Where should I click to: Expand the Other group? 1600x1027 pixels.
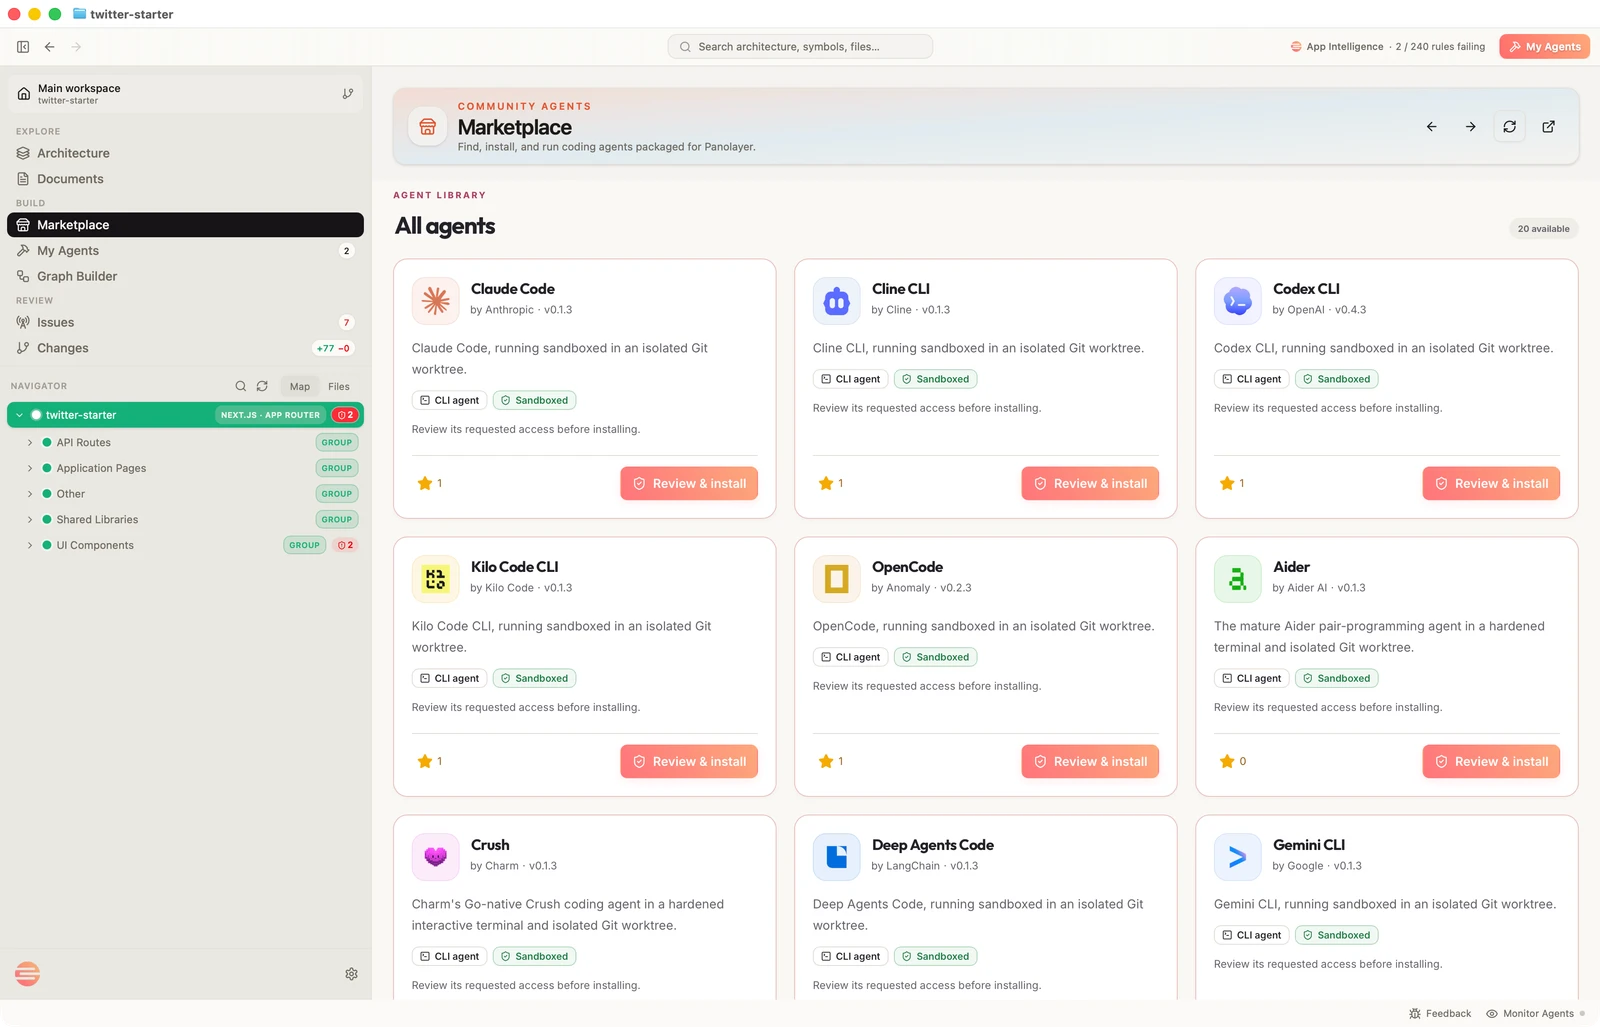[30, 494]
